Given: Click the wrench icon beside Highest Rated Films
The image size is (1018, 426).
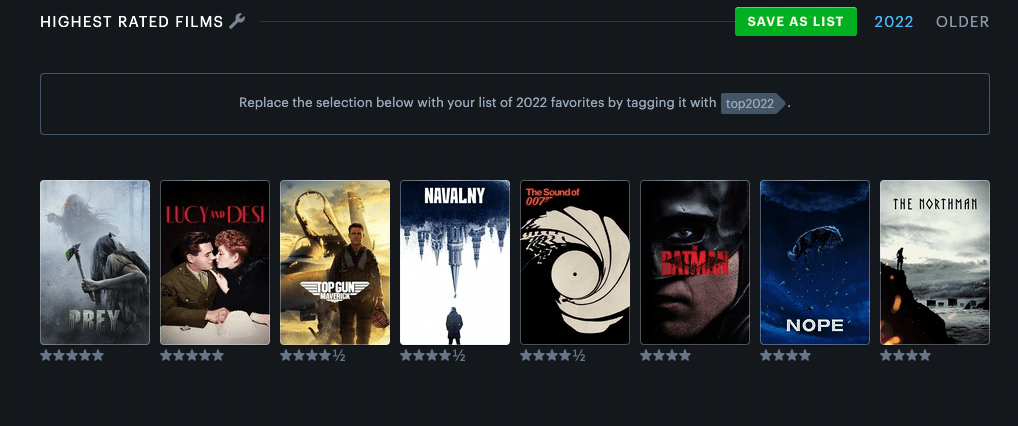Looking at the screenshot, I should click(237, 21).
